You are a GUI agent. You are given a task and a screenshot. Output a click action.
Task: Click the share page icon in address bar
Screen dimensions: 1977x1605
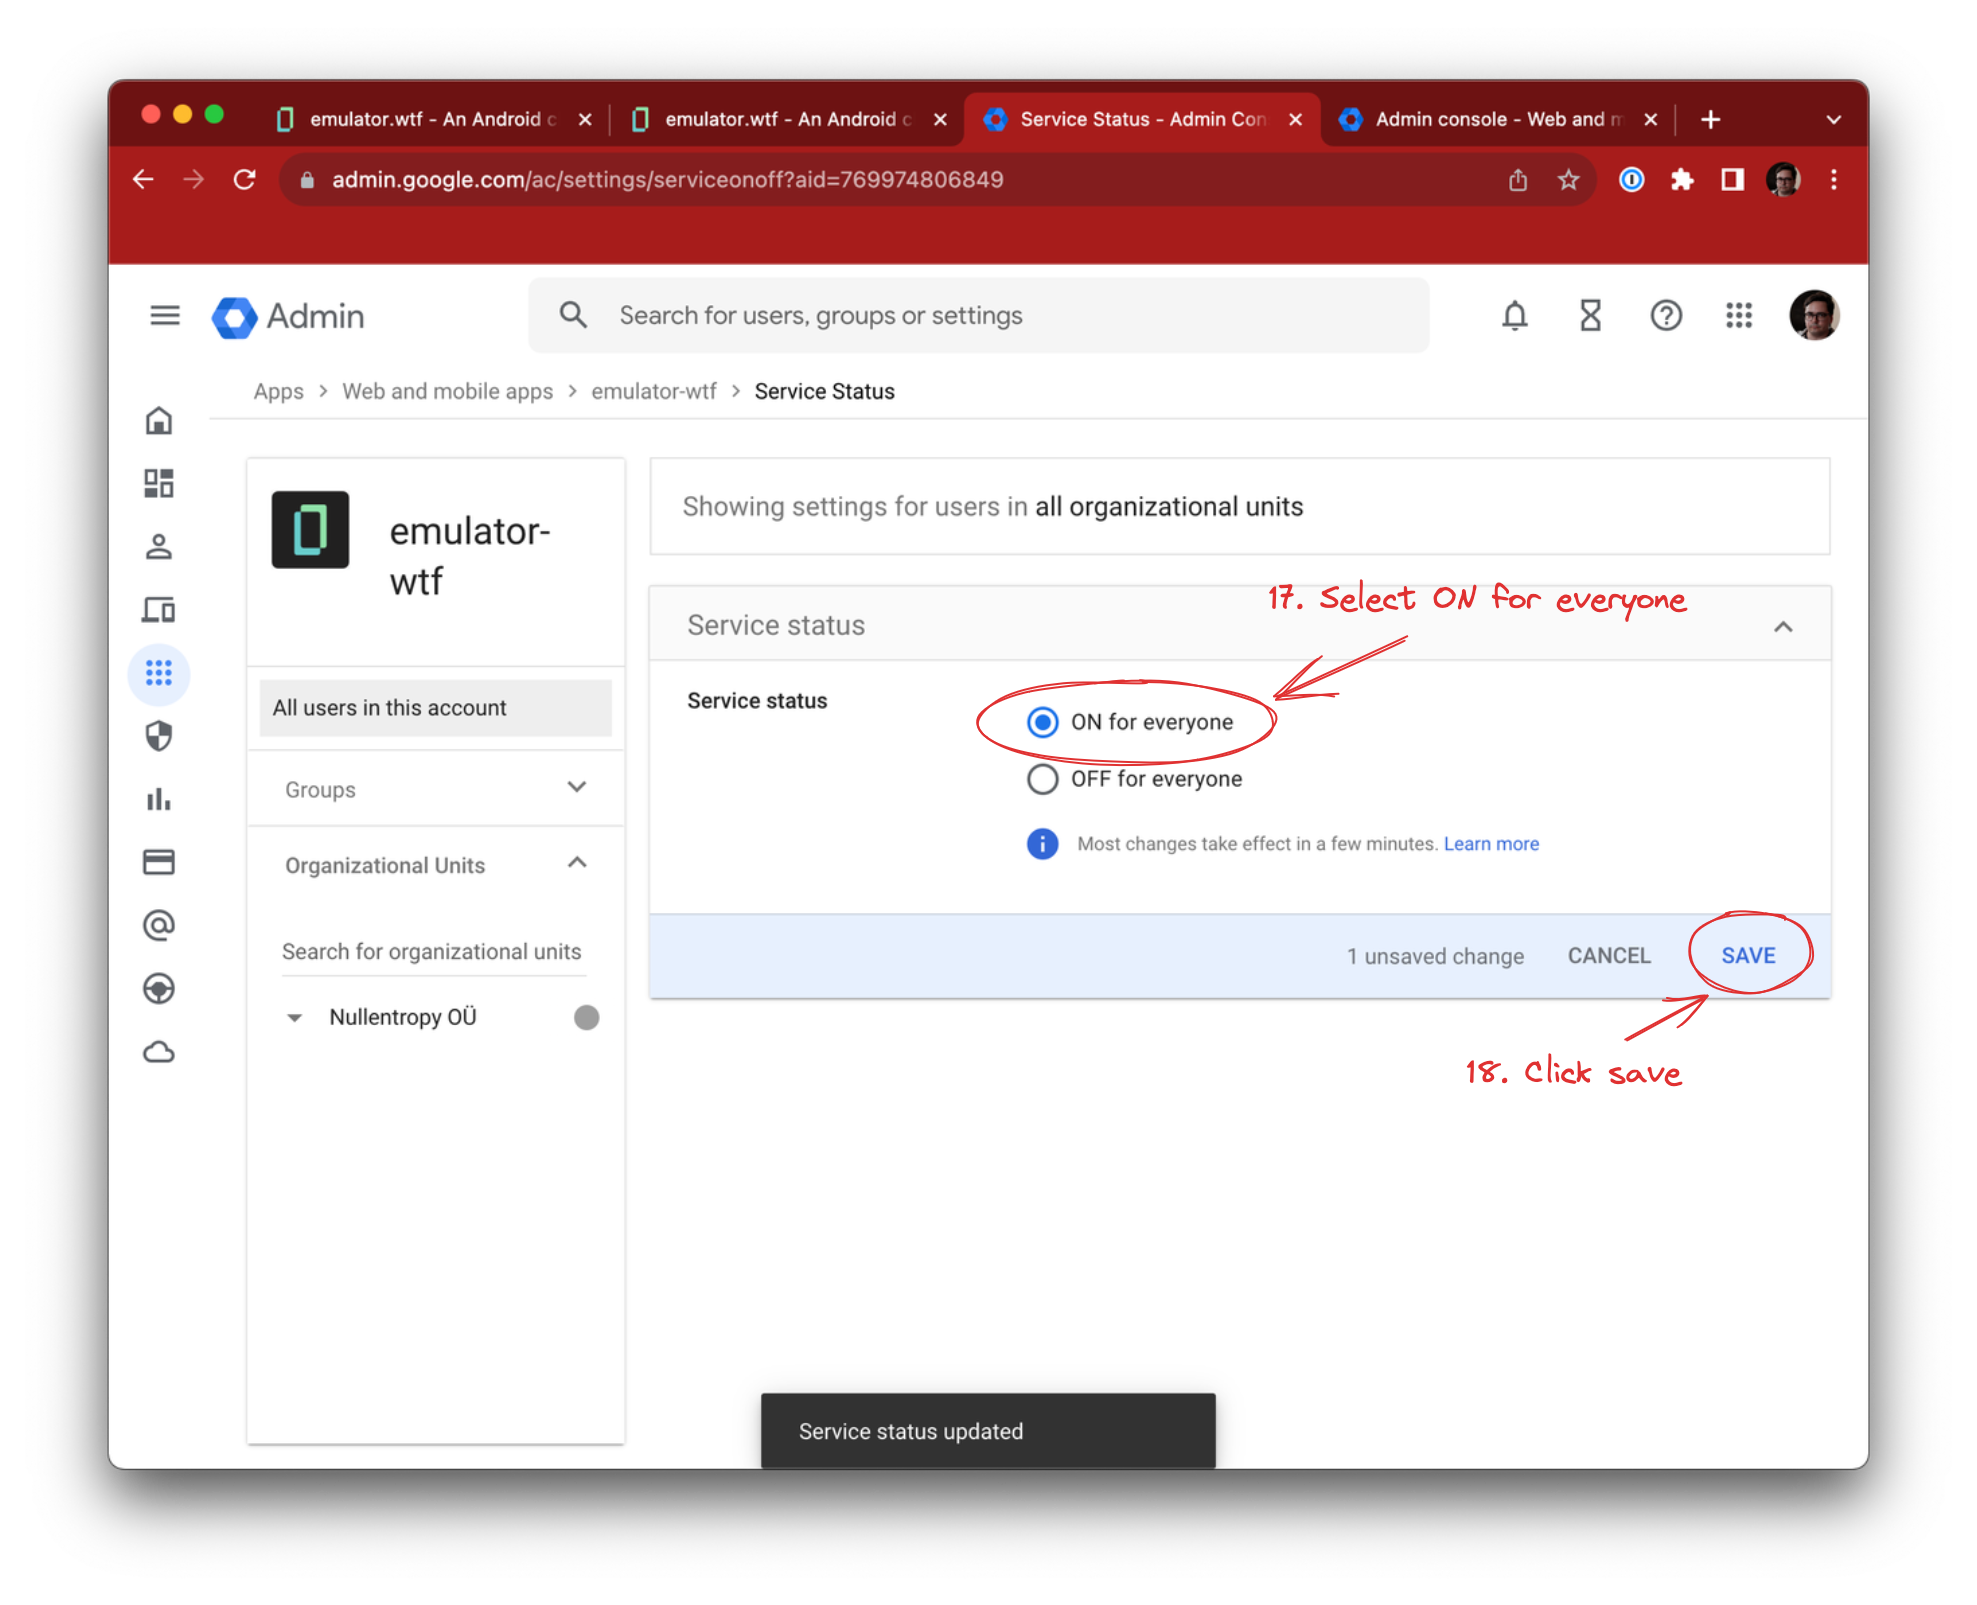[x=1518, y=180]
